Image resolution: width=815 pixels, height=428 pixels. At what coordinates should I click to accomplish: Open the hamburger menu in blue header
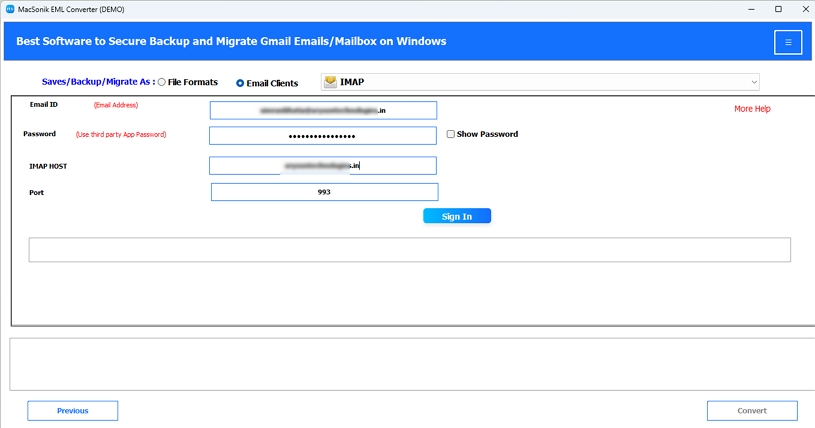[788, 42]
